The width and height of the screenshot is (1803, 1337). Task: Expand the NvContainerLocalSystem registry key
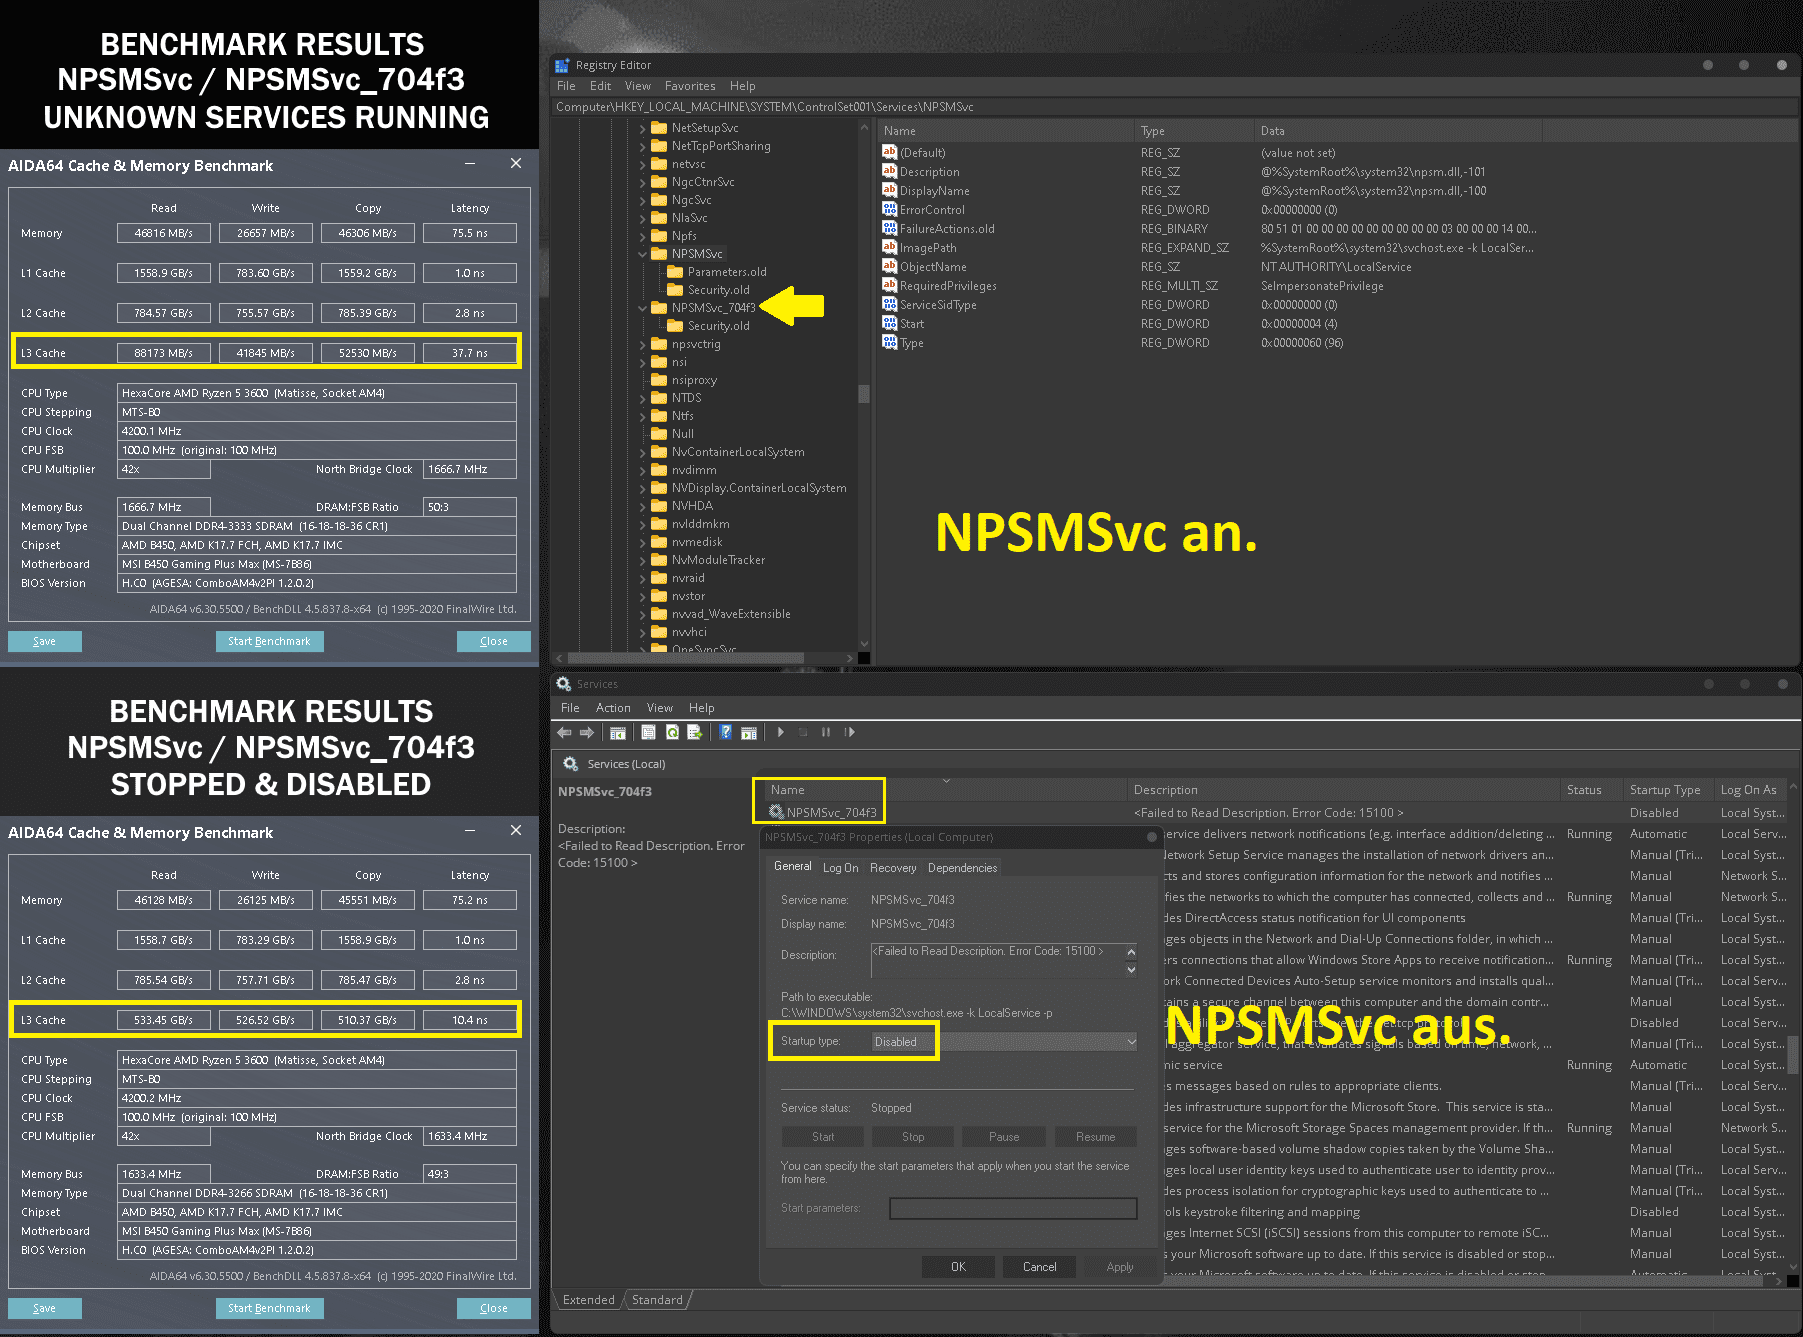(642, 452)
